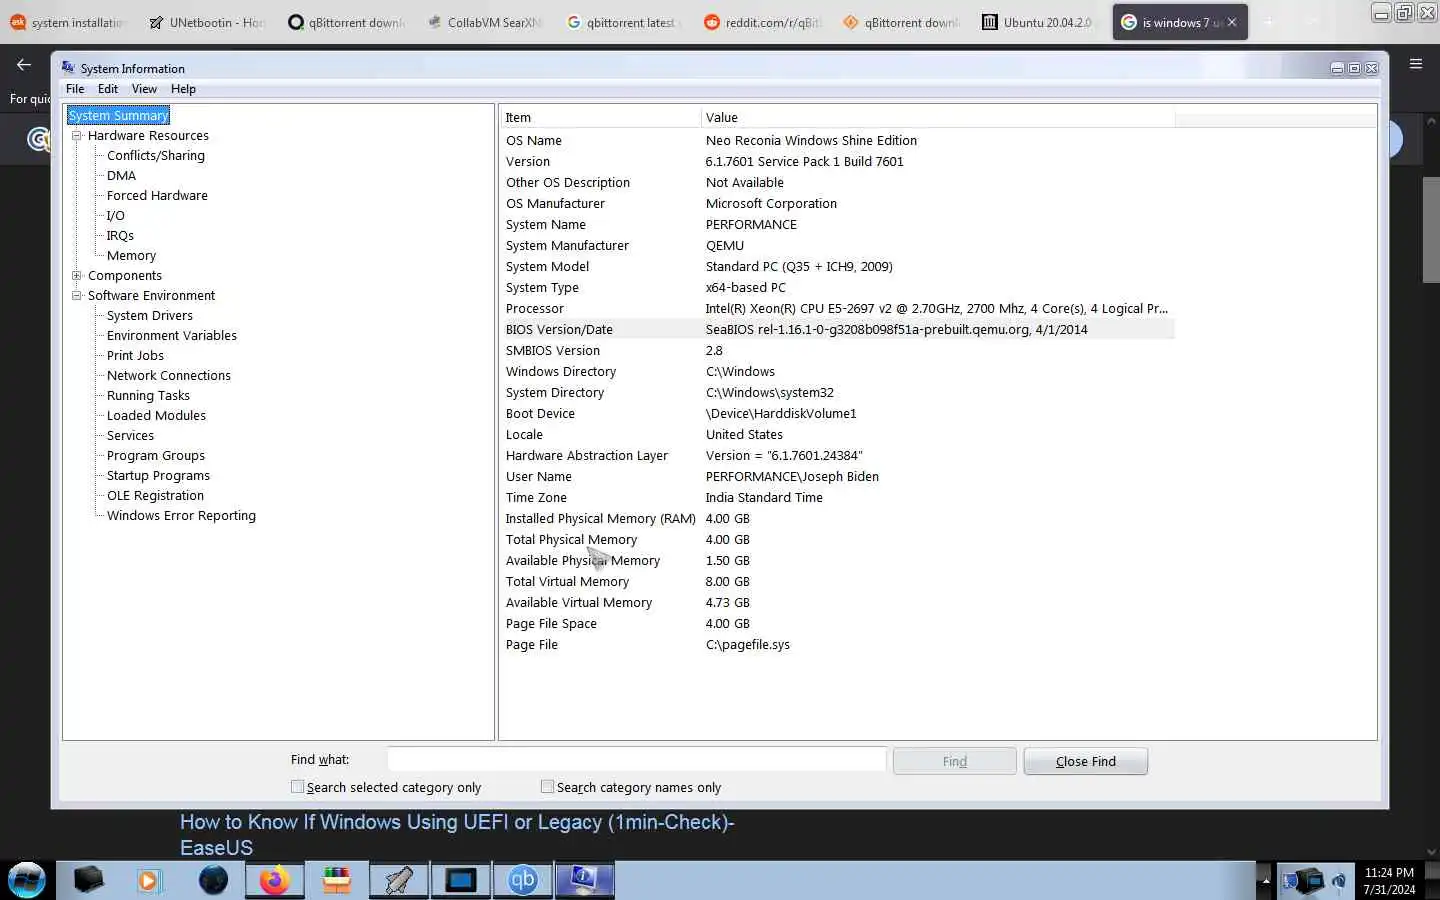The image size is (1440, 900).
Task: Collapse the Hardware Resources node
Action: point(76,136)
